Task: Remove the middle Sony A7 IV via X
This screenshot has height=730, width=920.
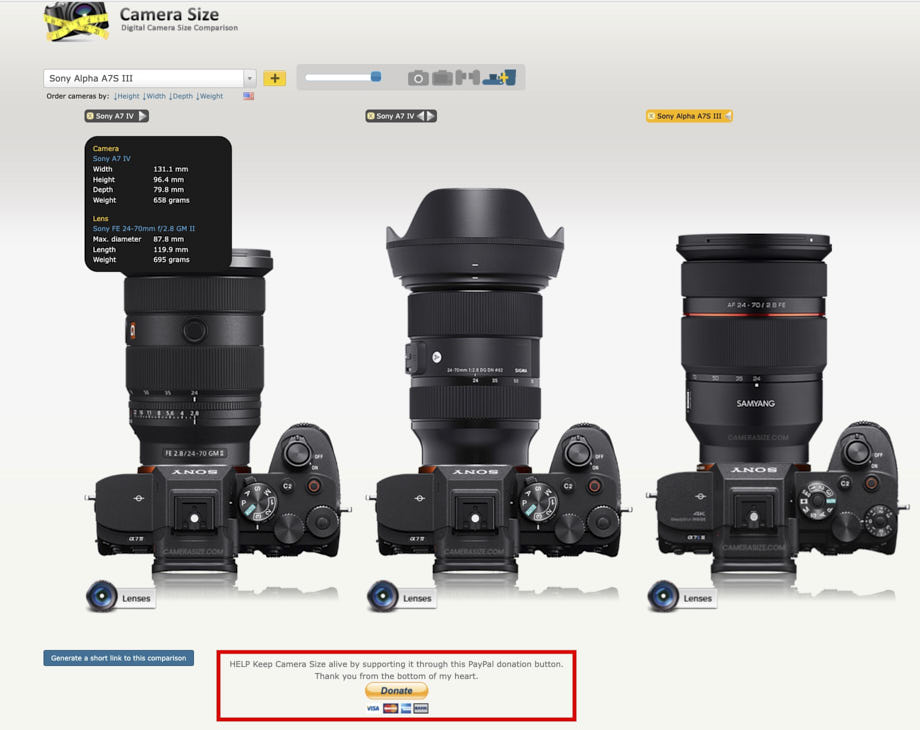Action: (x=371, y=116)
